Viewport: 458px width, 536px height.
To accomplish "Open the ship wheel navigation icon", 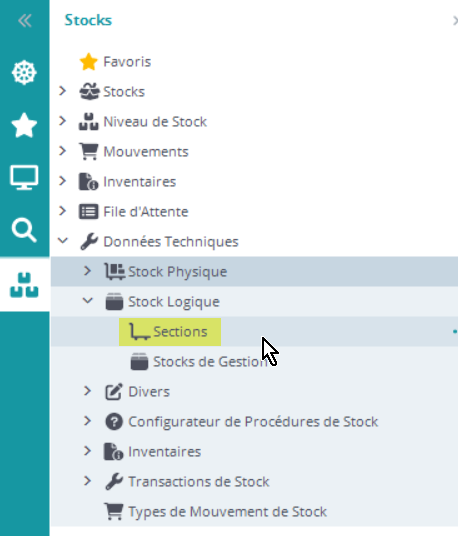I will (x=24, y=72).
